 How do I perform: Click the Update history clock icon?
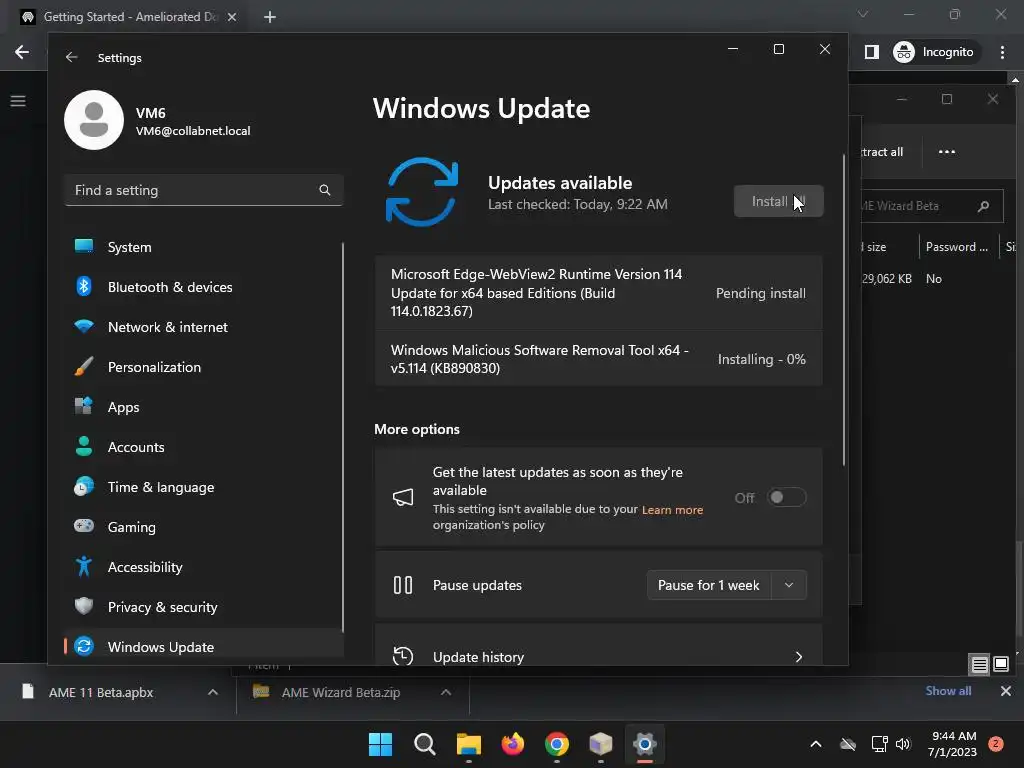403,656
